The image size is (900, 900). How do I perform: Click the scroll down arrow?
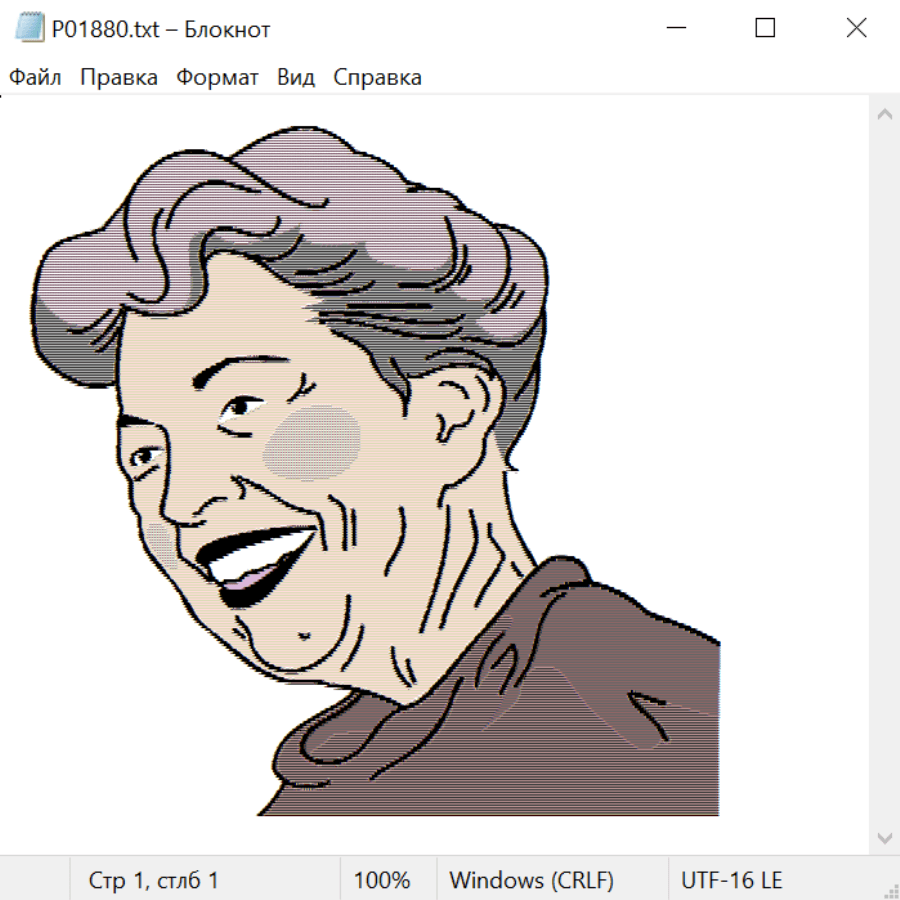[x=884, y=837]
